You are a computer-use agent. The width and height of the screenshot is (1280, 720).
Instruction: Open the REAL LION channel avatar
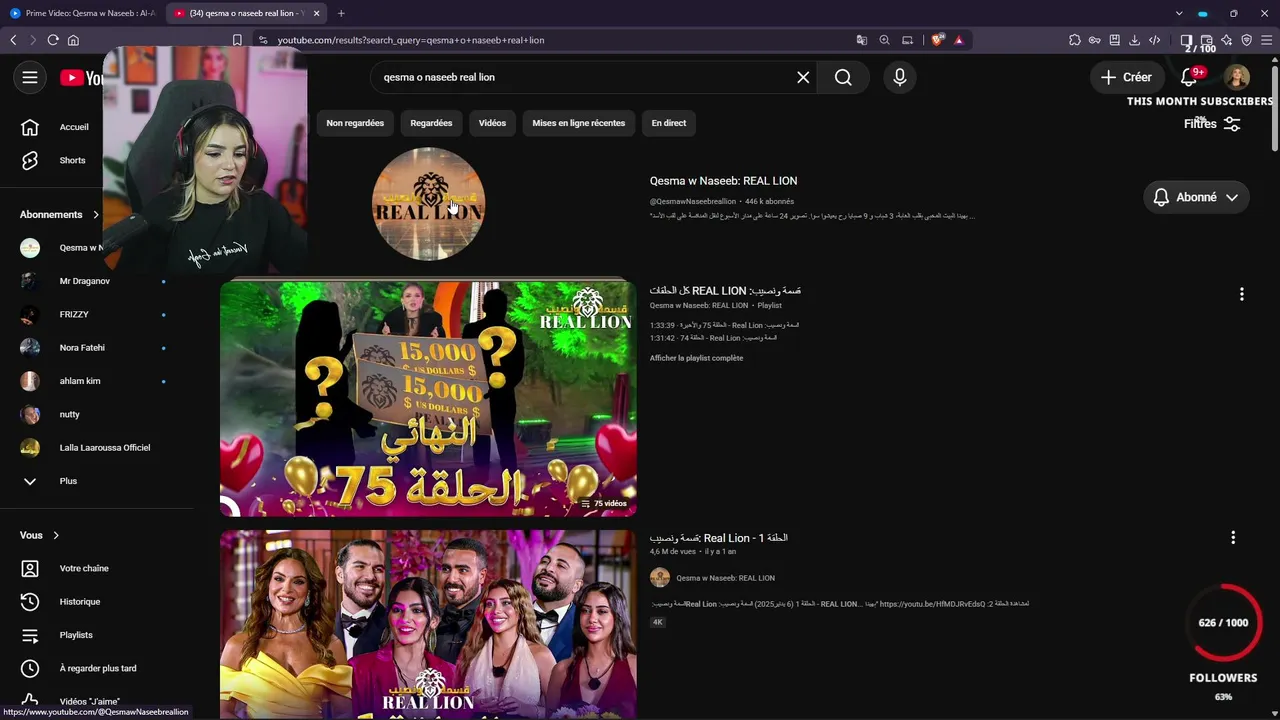click(x=428, y=203)
